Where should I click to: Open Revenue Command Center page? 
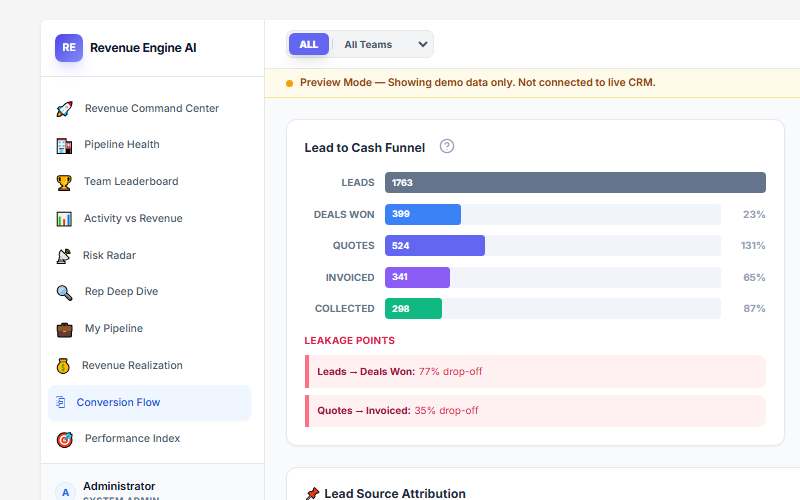click(x=149, y=108)
